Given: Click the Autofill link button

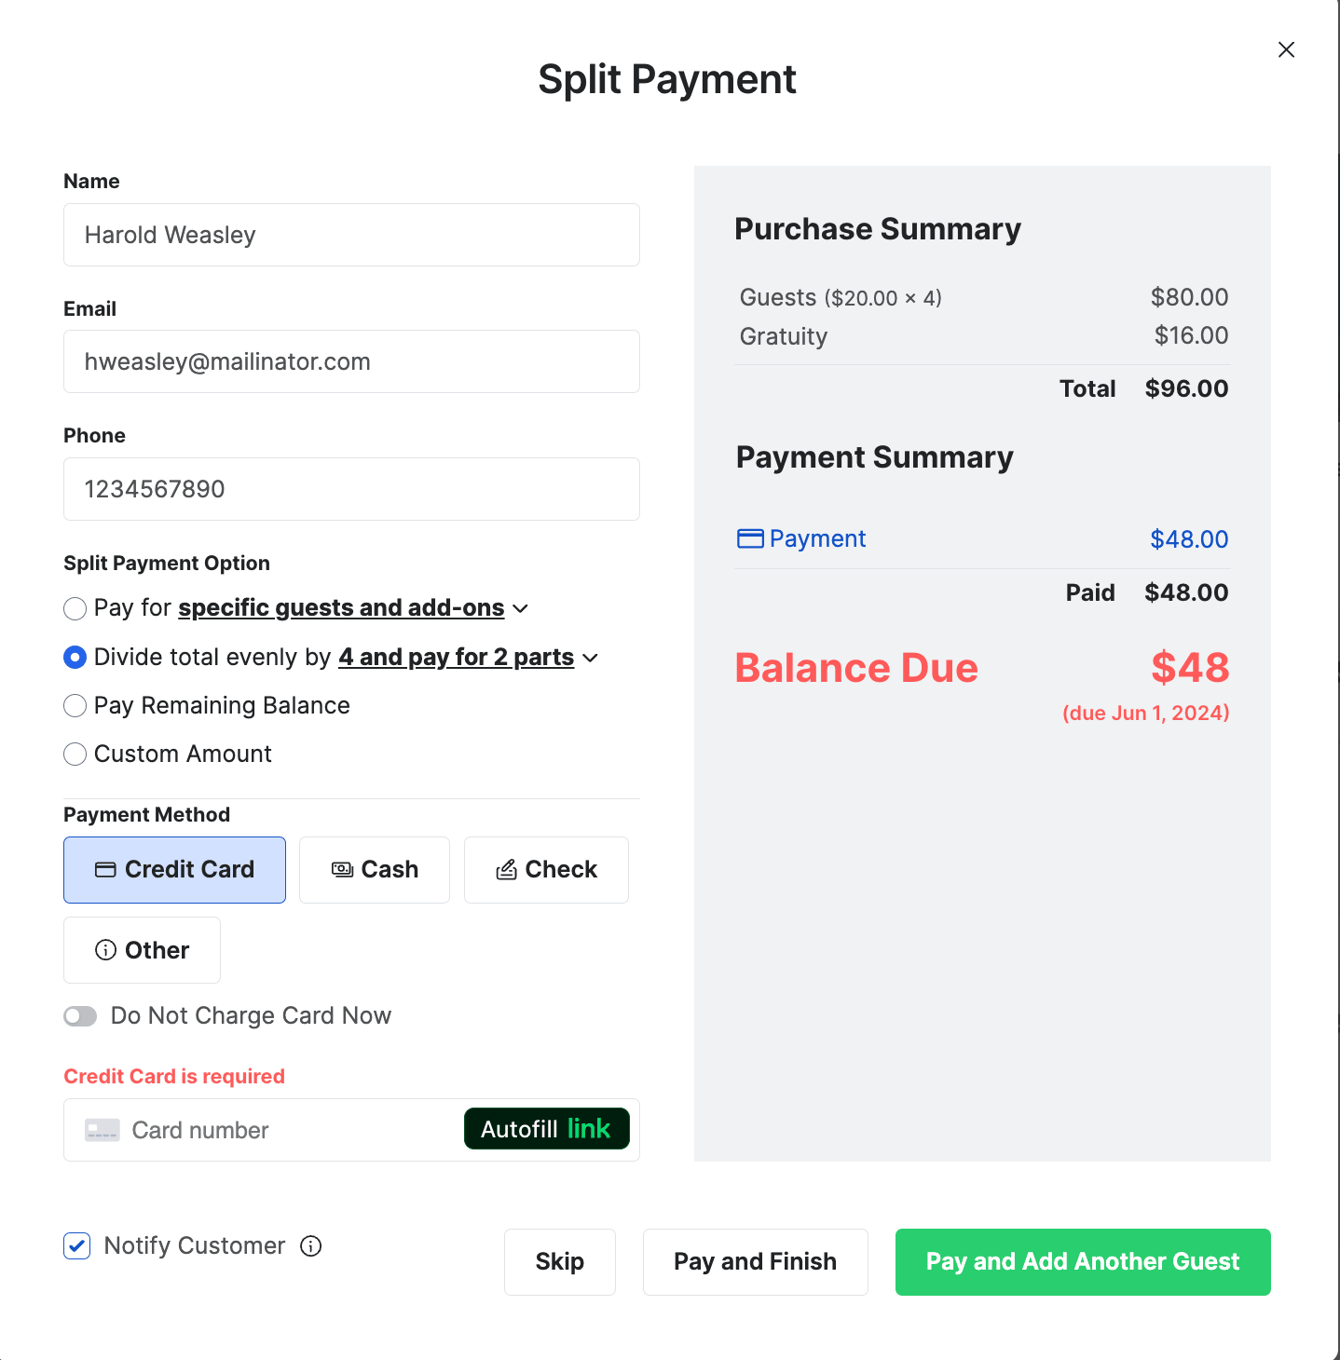Looking at the screenshot, I should coord(546,1129).
